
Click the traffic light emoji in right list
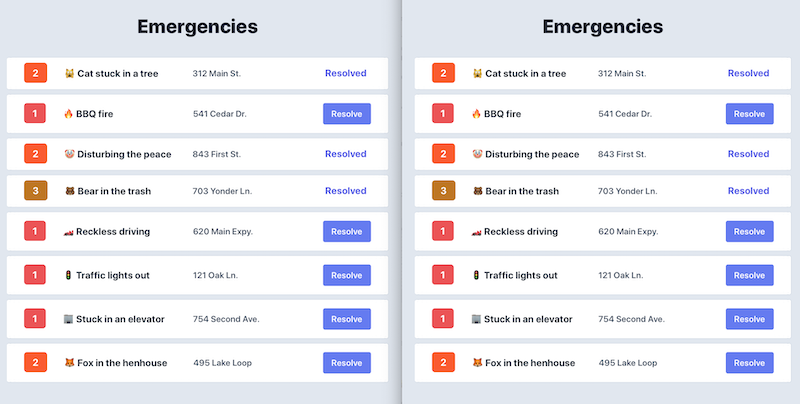pyautogui.click(x=476, y=275)
